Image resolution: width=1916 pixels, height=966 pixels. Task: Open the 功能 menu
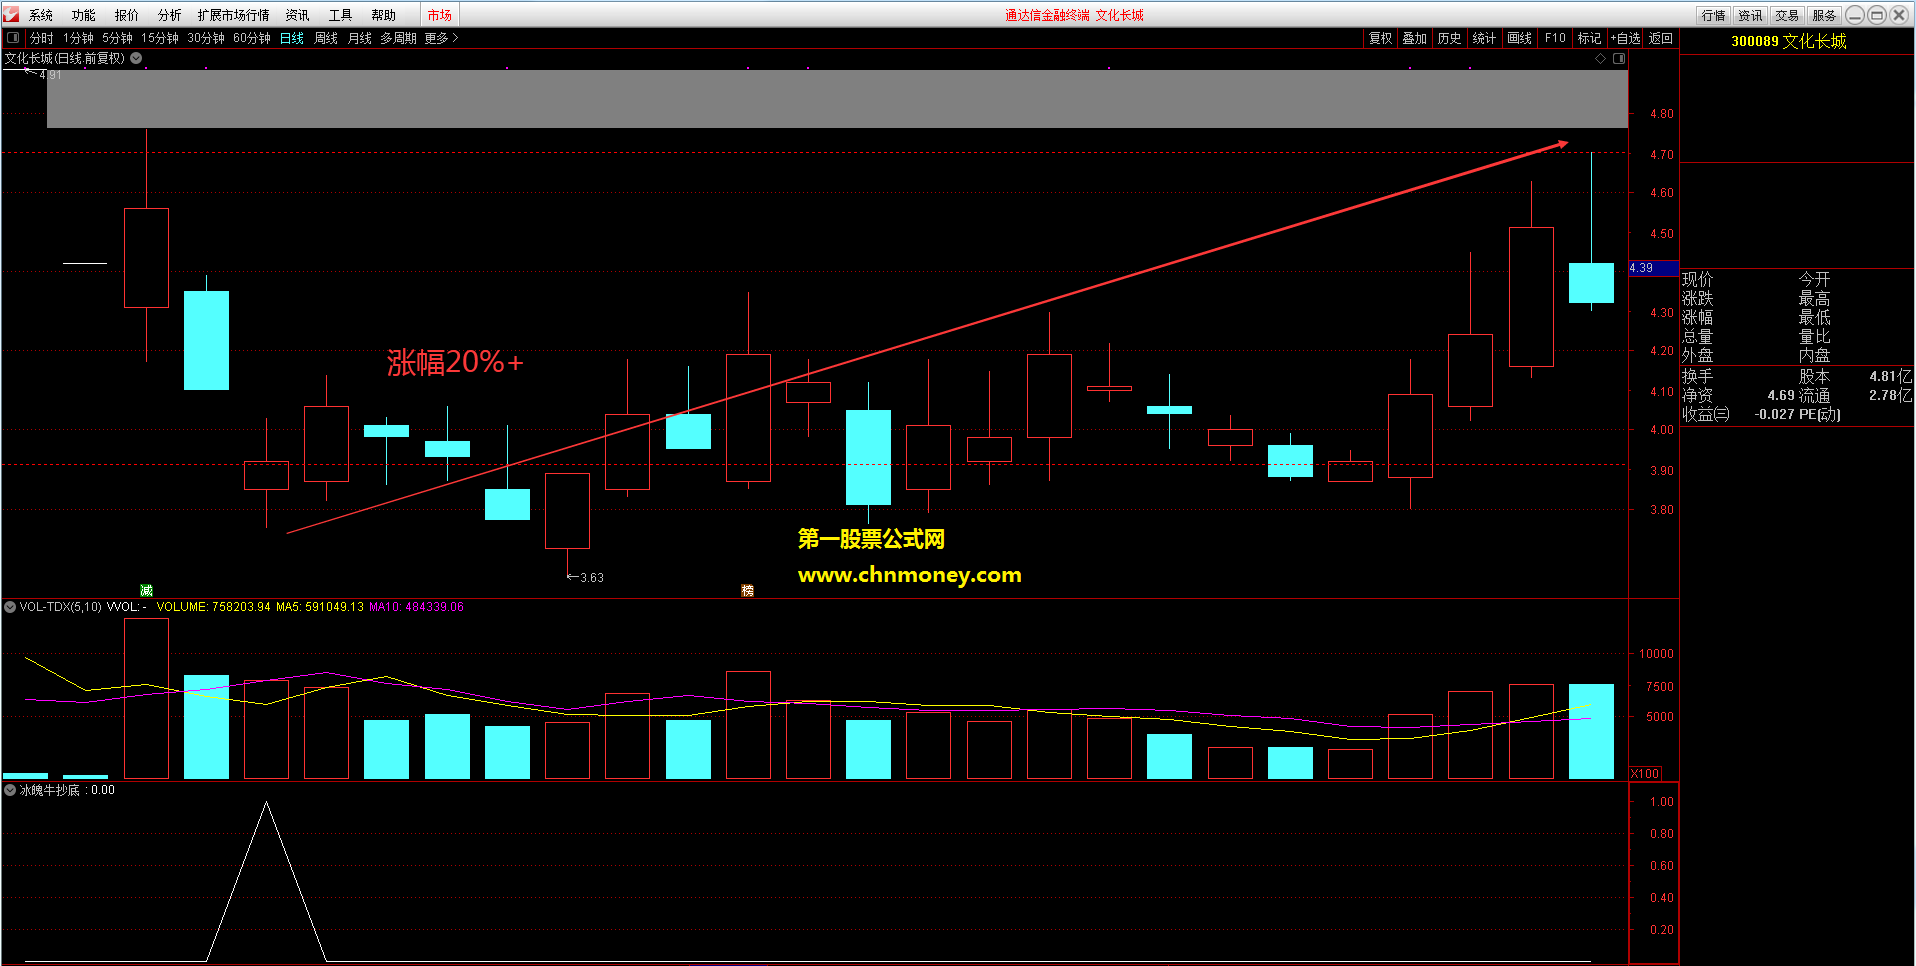pos(84,15)
